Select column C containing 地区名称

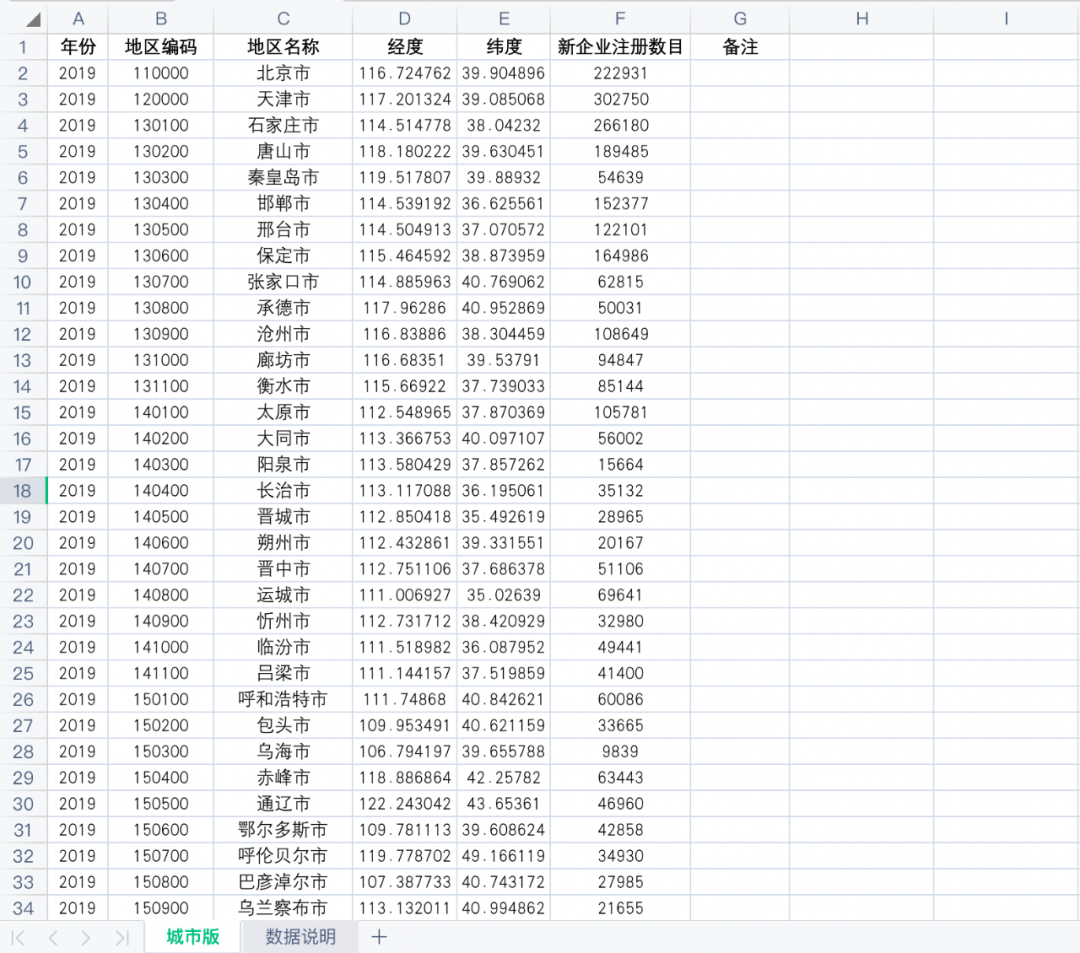click(283, 17)
